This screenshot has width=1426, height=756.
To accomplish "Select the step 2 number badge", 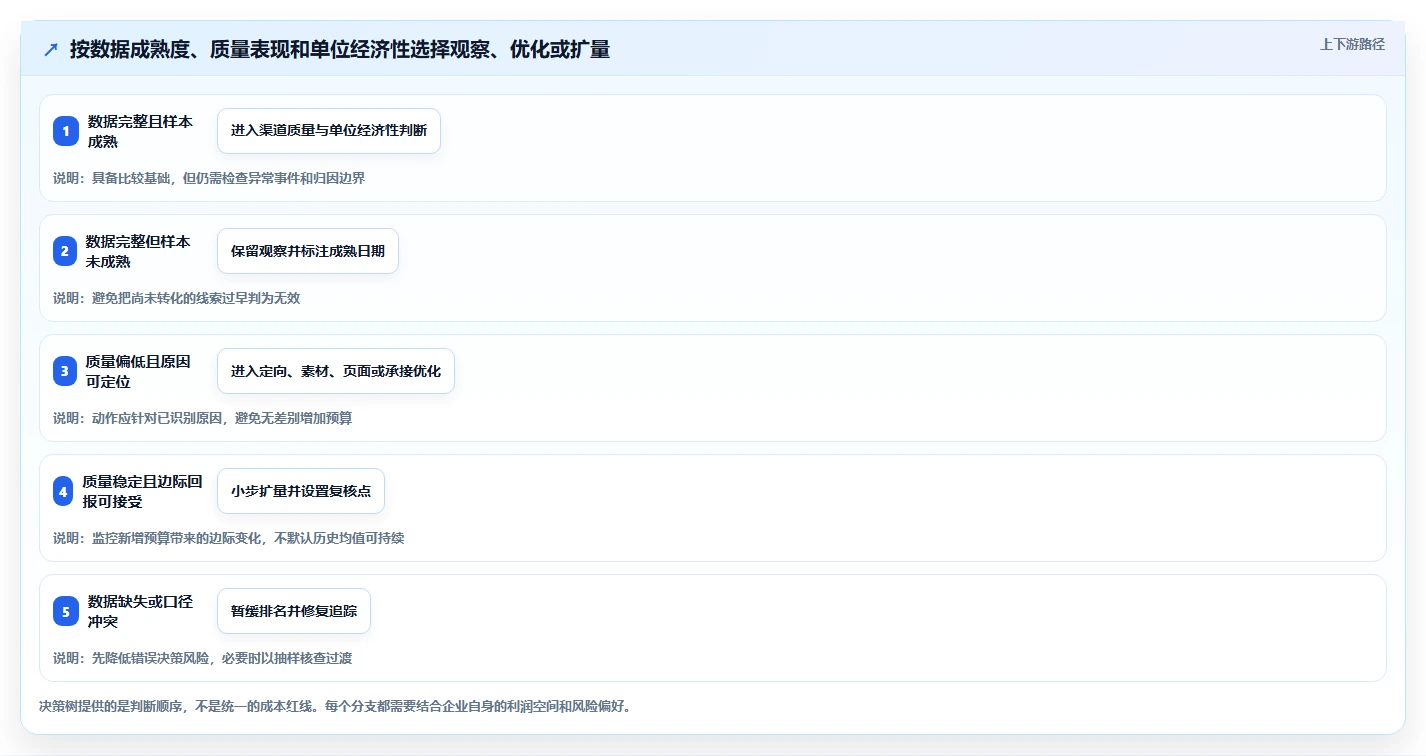I will 66,251.
